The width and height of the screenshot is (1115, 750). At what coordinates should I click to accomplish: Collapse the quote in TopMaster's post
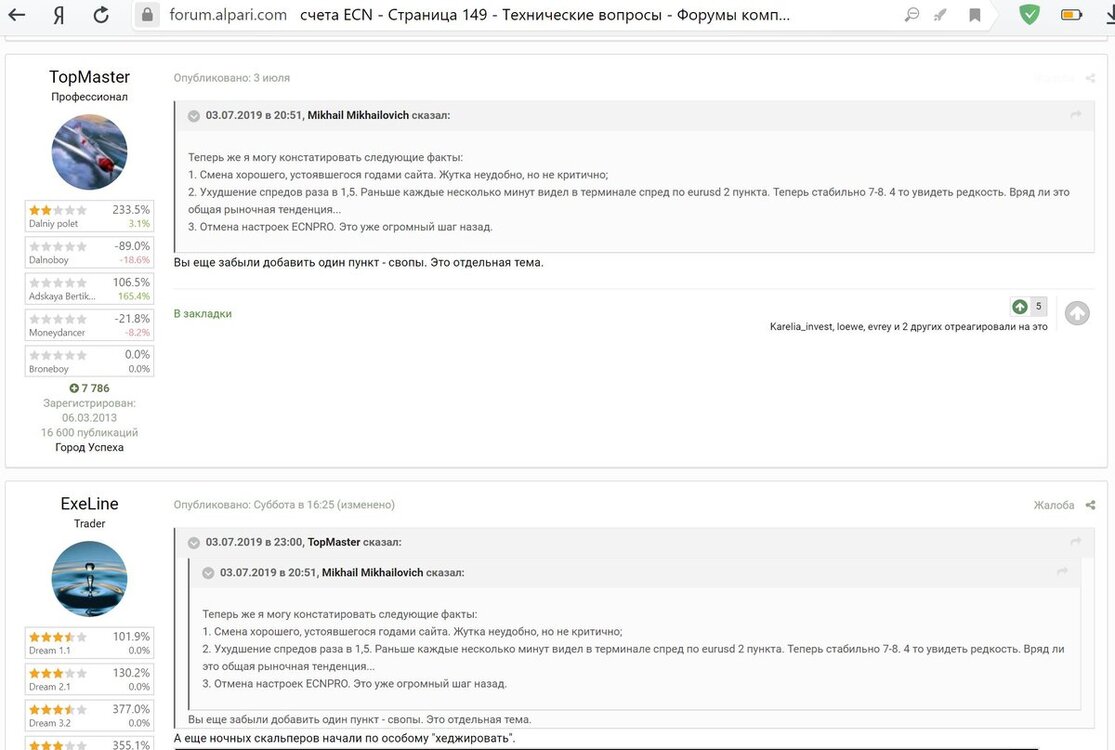click(x=193, y=116)
